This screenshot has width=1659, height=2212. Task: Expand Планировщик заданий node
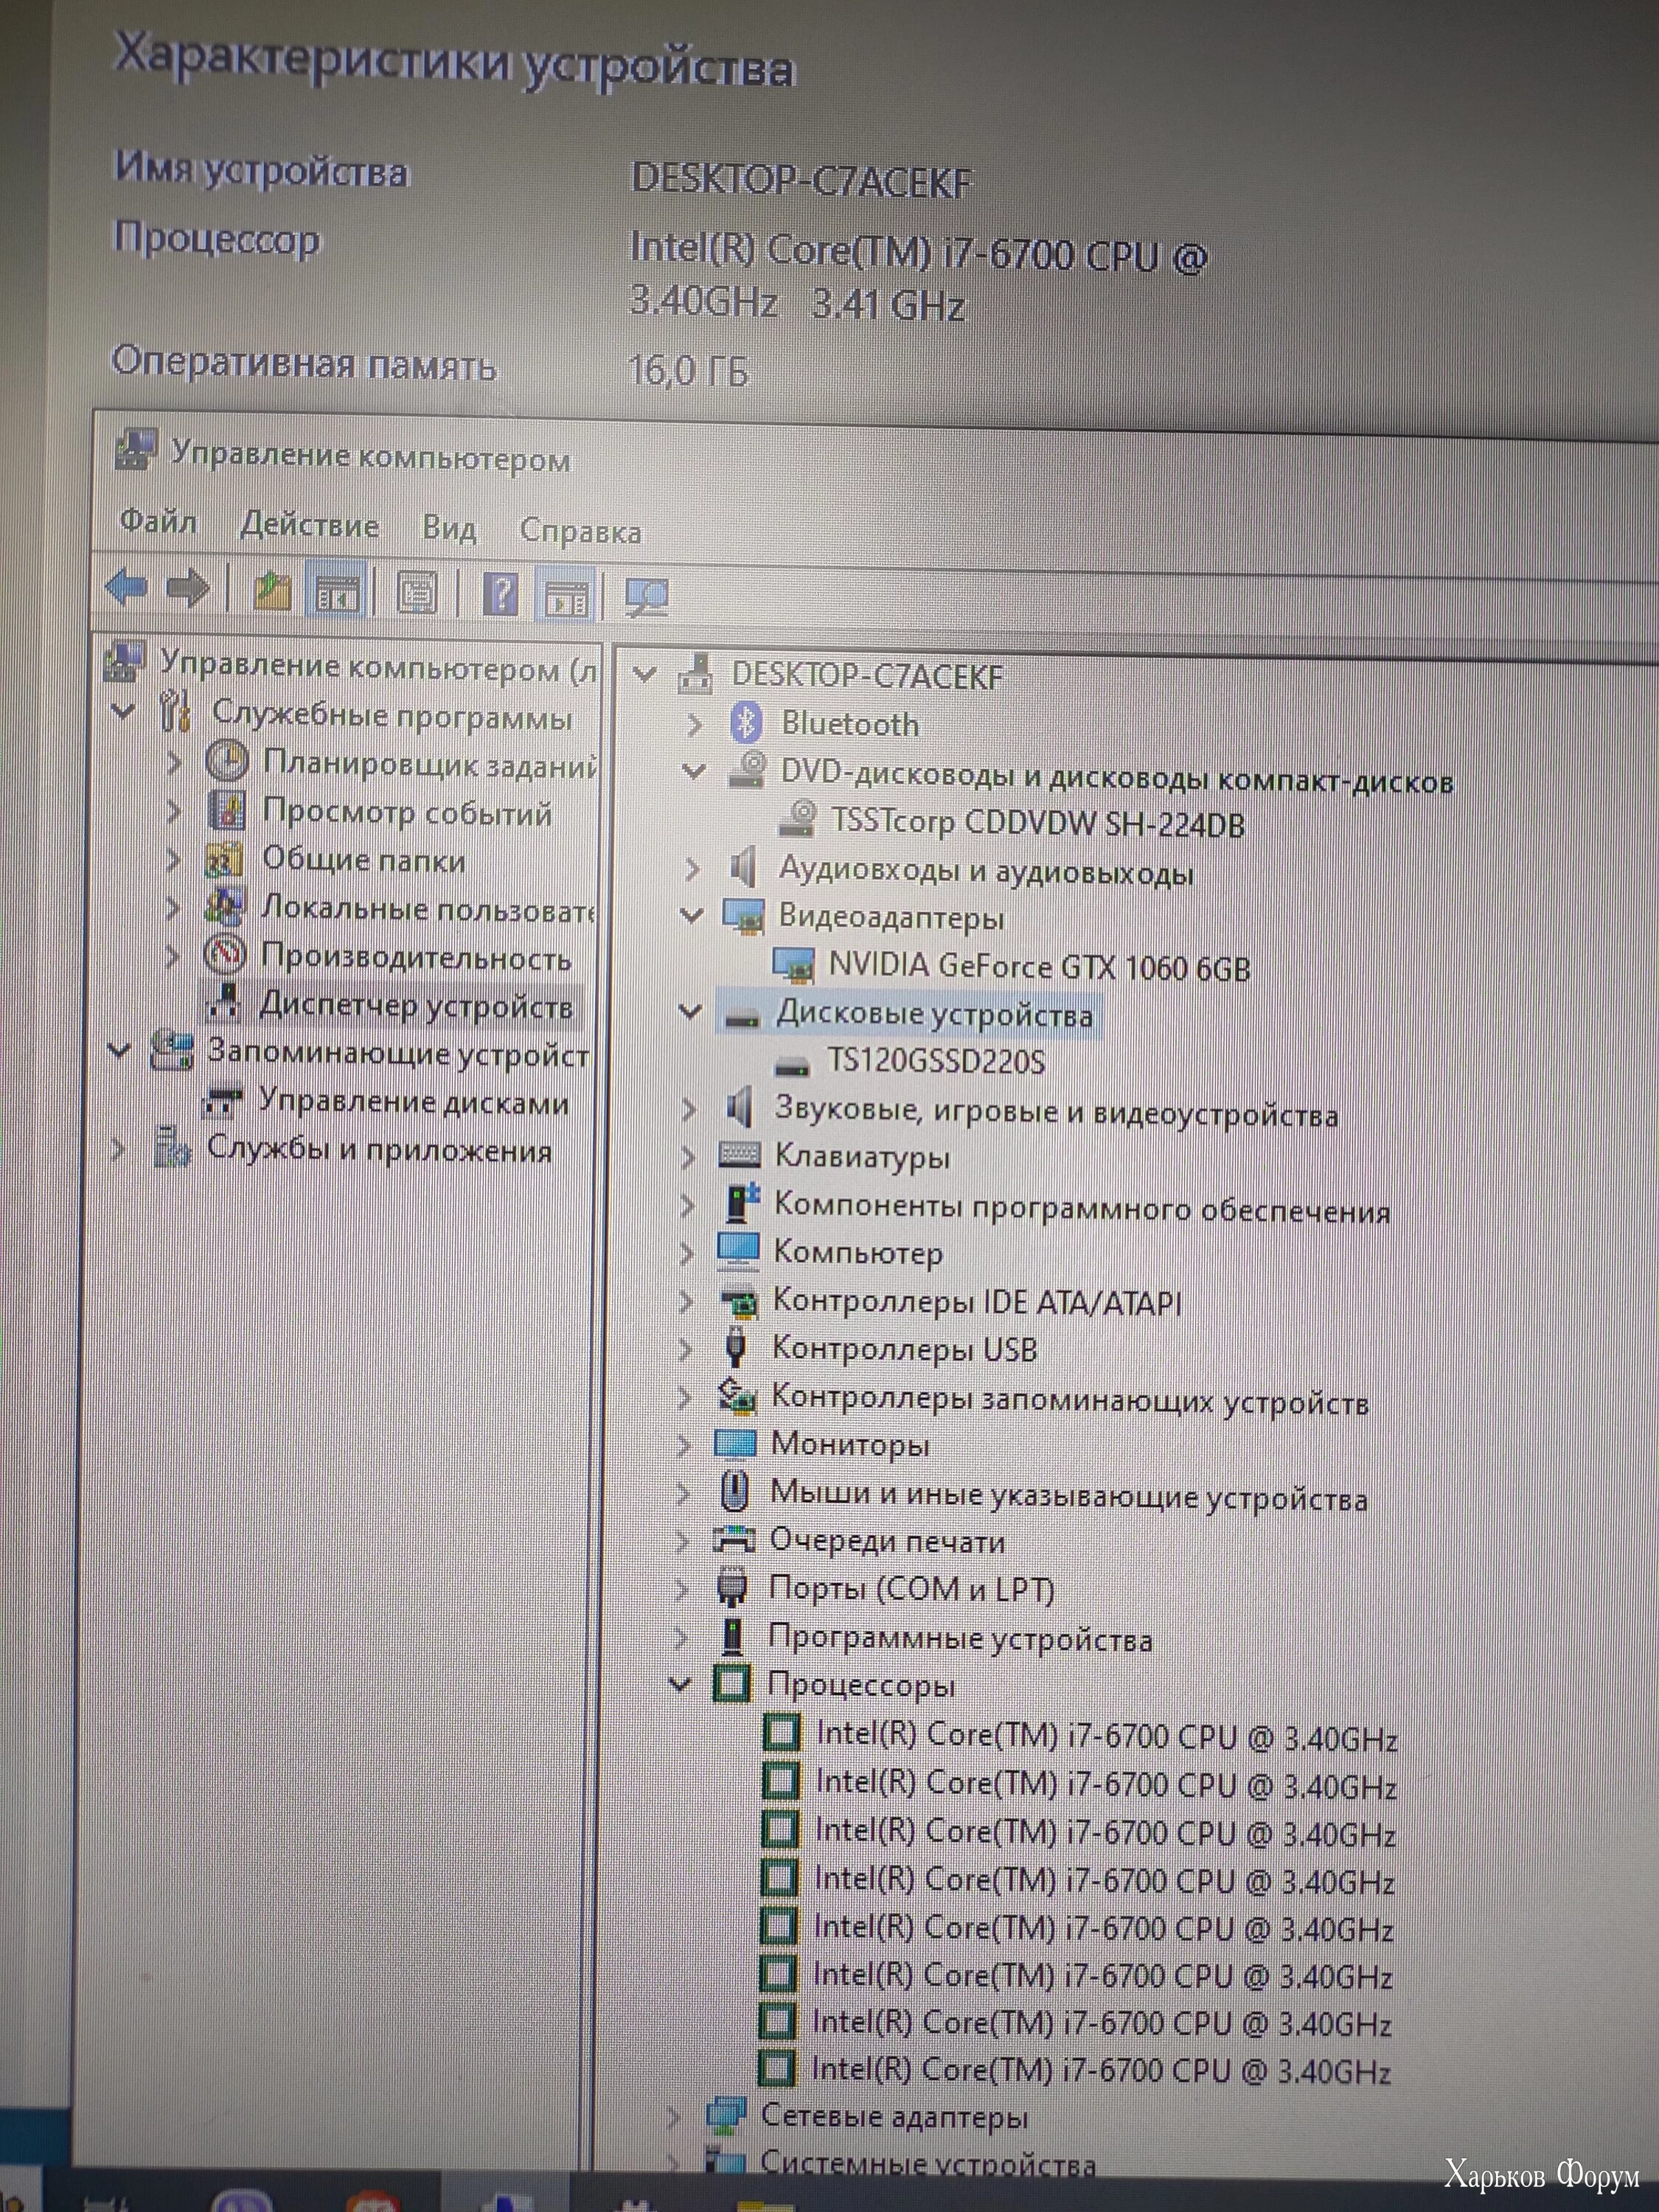173,762
